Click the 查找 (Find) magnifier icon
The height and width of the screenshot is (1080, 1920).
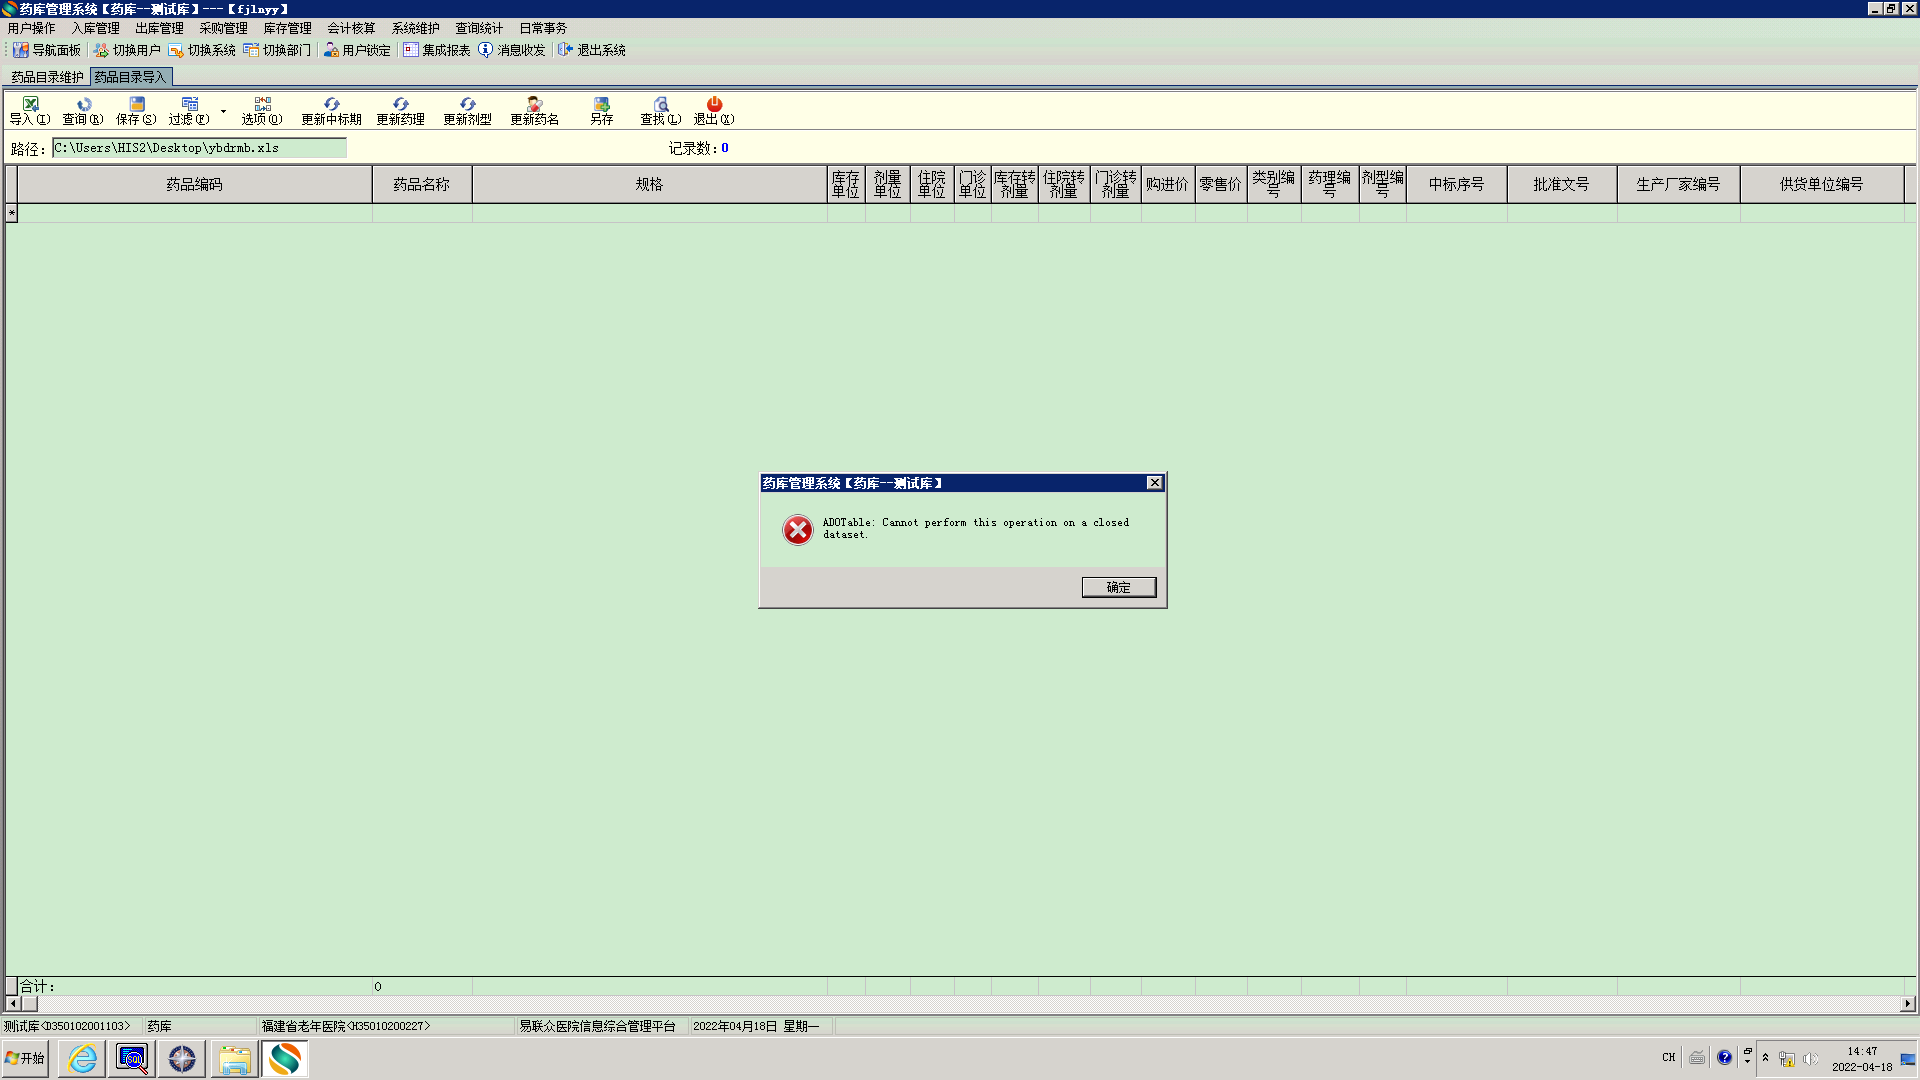(x=660, y=105)
